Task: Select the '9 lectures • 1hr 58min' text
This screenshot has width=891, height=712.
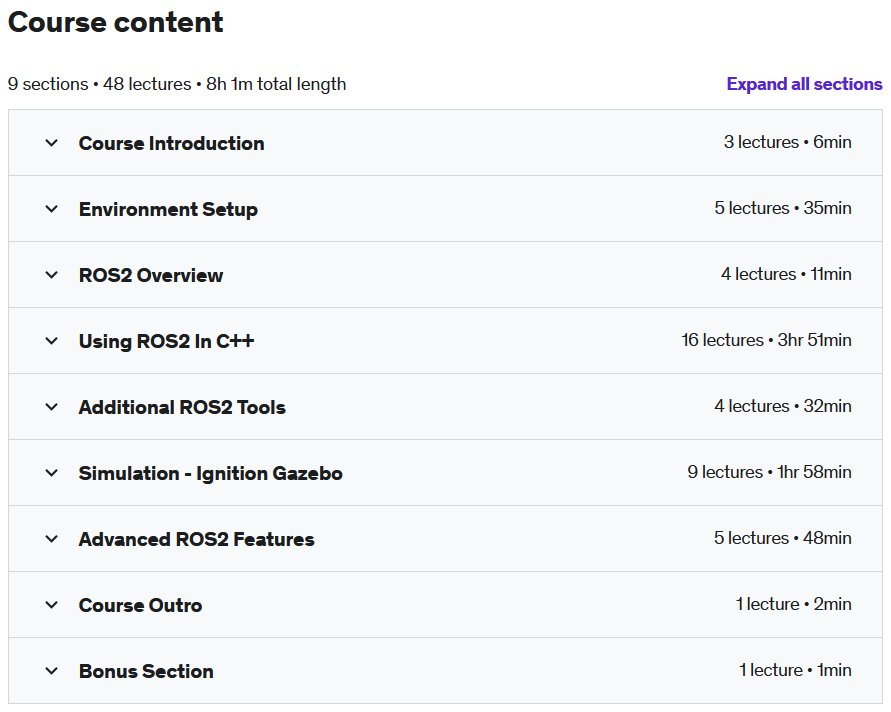Action: tap(769, 472)
